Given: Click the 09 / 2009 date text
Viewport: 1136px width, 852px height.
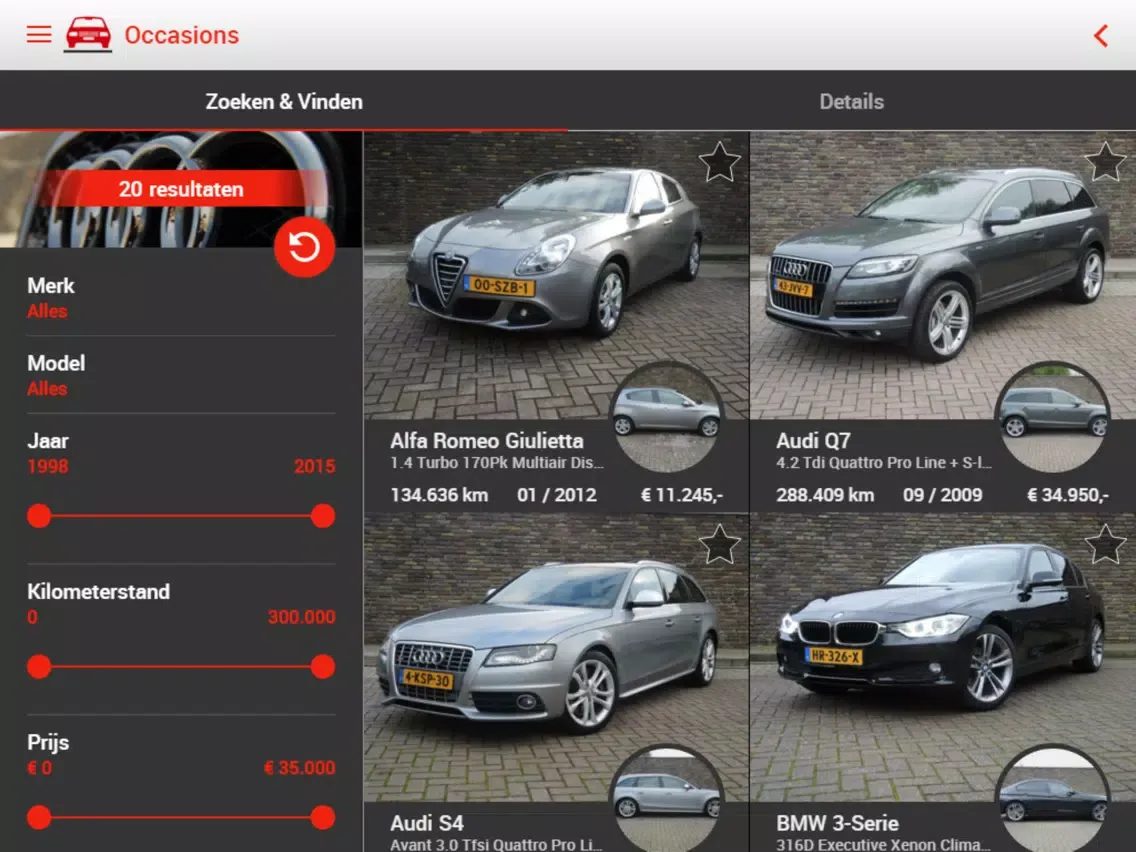Looking at the screenshot, I should [943, 495].
